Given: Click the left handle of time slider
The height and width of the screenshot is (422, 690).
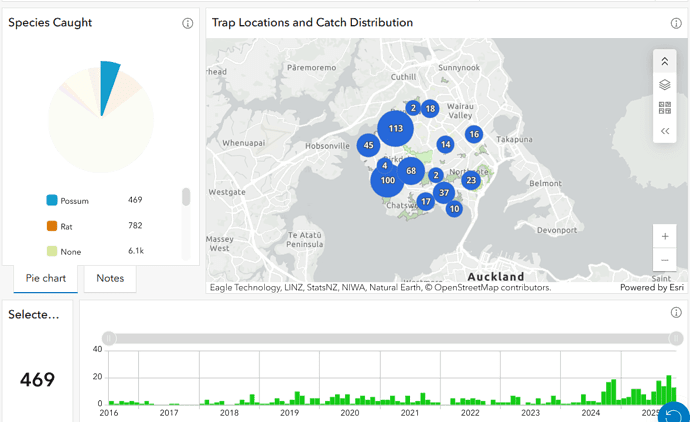Looking at the screenshot, I should [109, 338].
